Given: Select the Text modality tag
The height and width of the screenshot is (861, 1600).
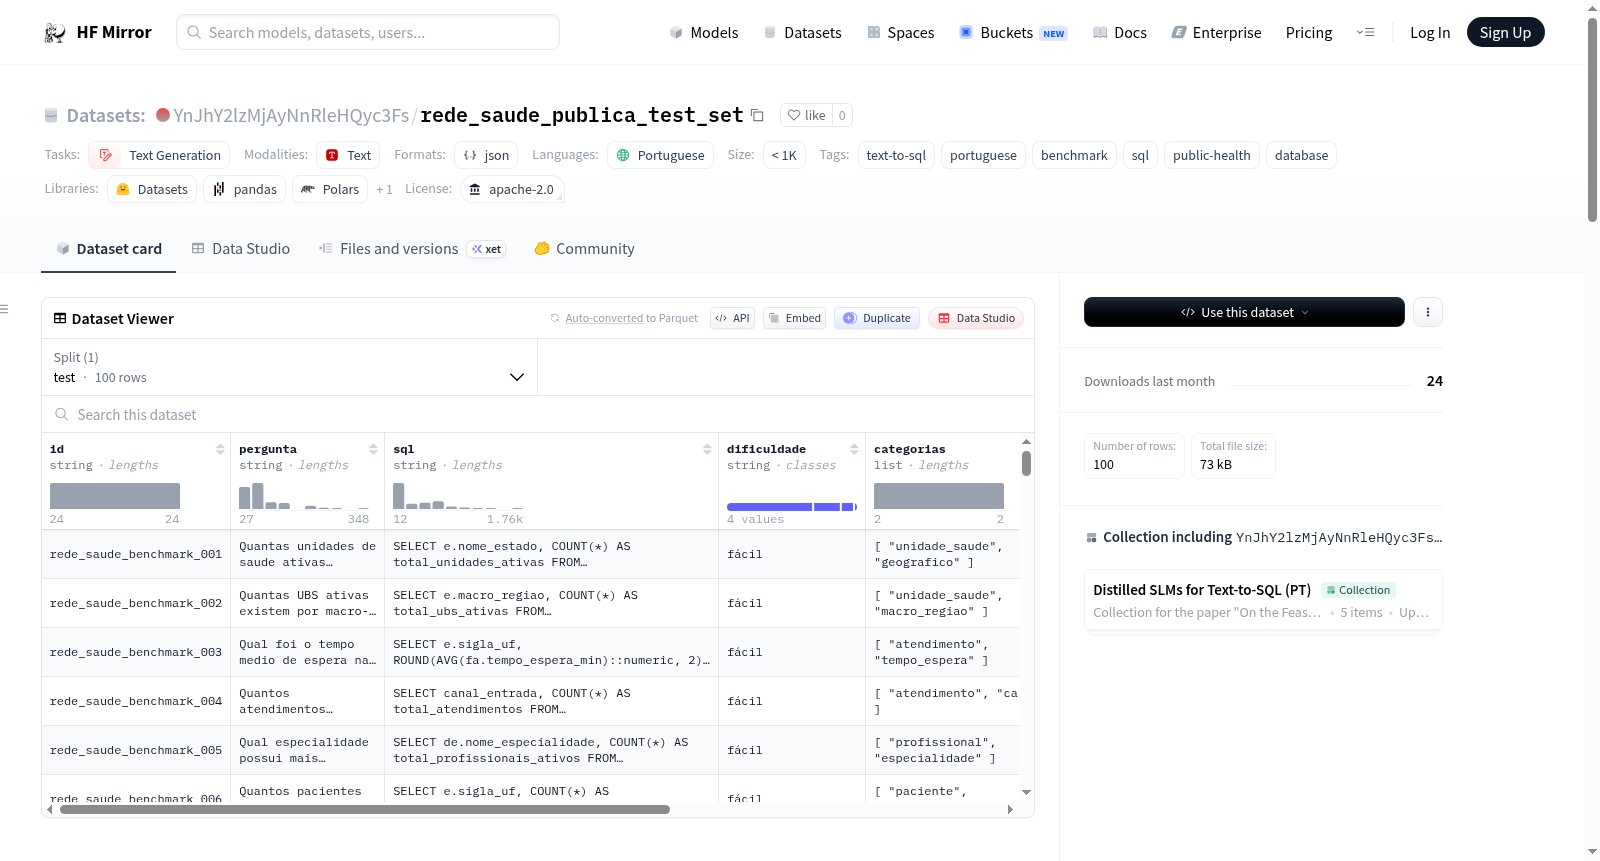Looking at the screenshot, I should tap(348, 156).
